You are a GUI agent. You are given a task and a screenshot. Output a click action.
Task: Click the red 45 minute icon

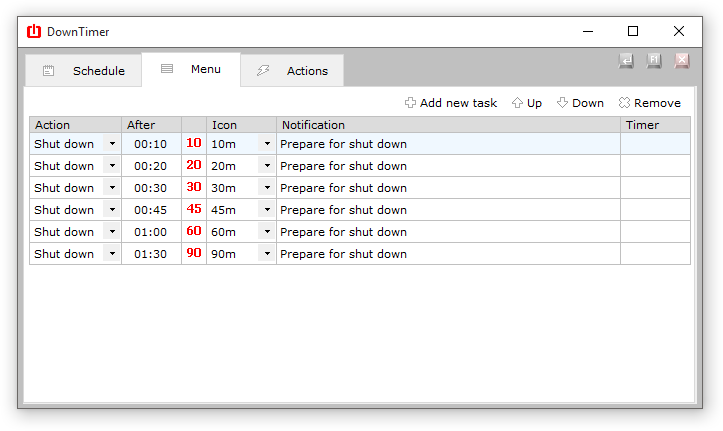click(x=194, y=210)
